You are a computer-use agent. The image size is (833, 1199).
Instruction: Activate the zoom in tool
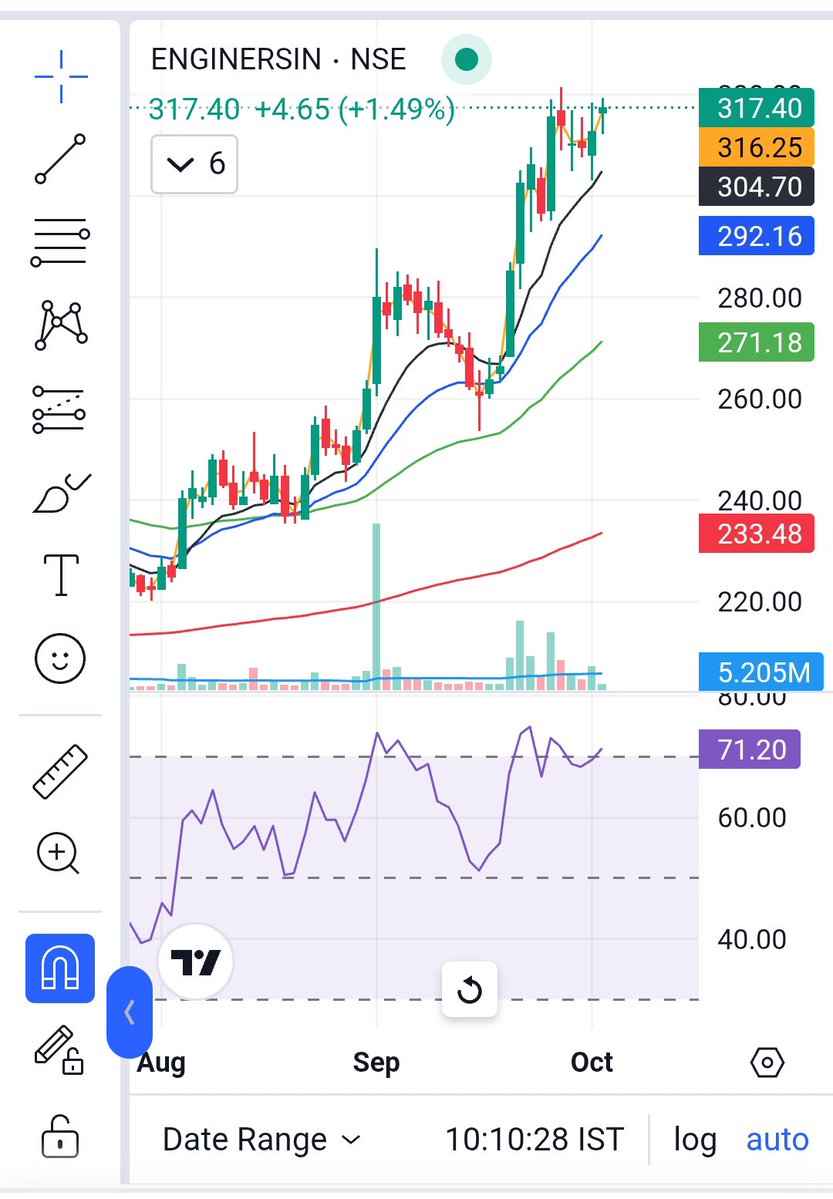pyautogui.click(x=59, y=853)
